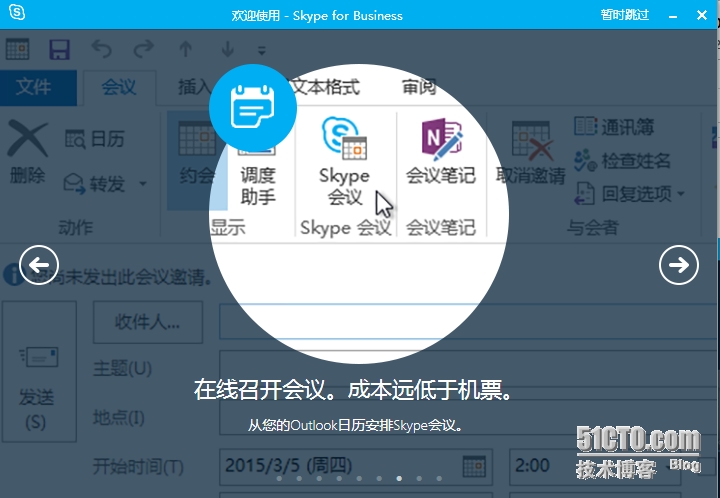The width and height of the screenshot is (720, 498).
Task: Click the redo arrow in quick access toolbar
Action: tap(144, 49)
